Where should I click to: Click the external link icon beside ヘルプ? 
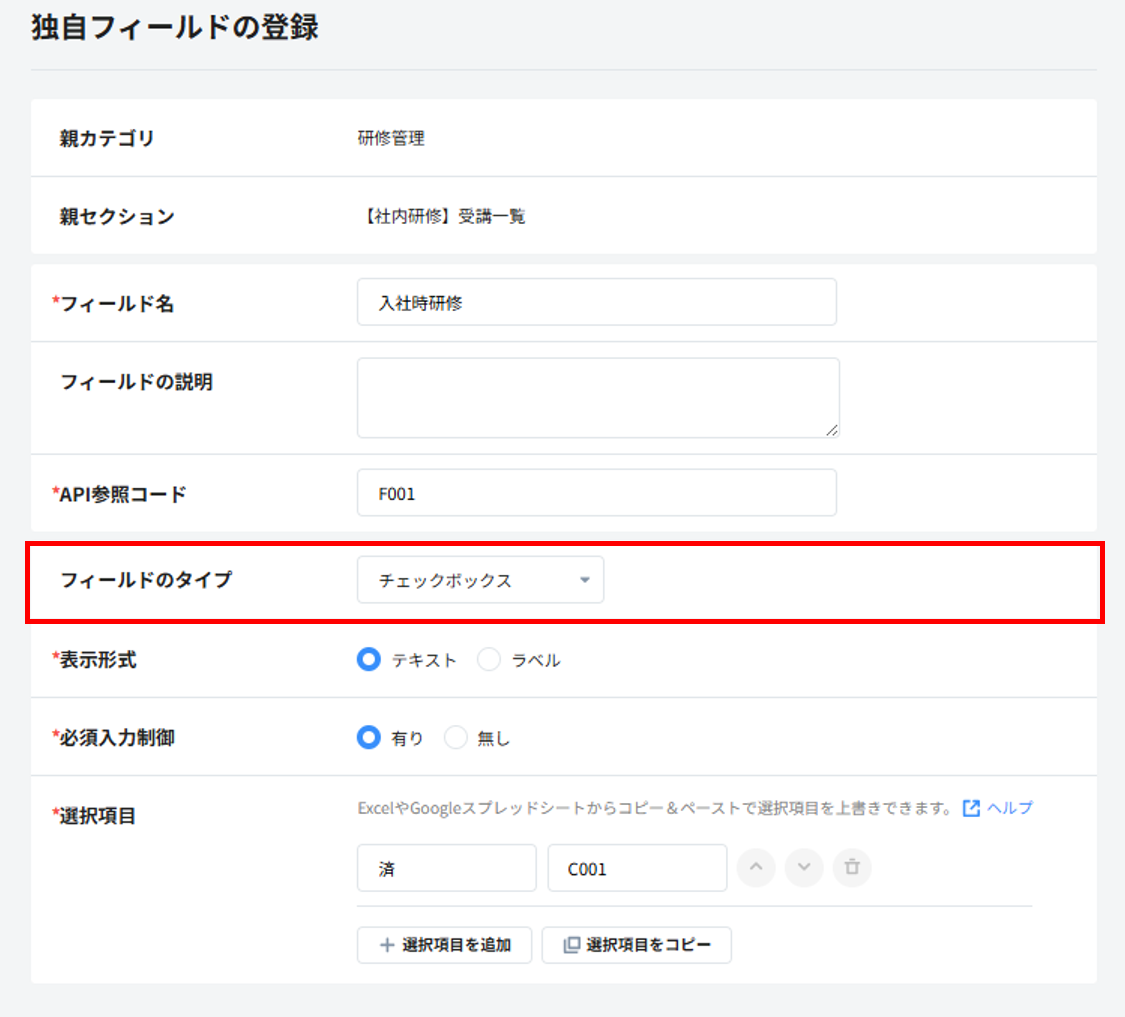[971, 808]
